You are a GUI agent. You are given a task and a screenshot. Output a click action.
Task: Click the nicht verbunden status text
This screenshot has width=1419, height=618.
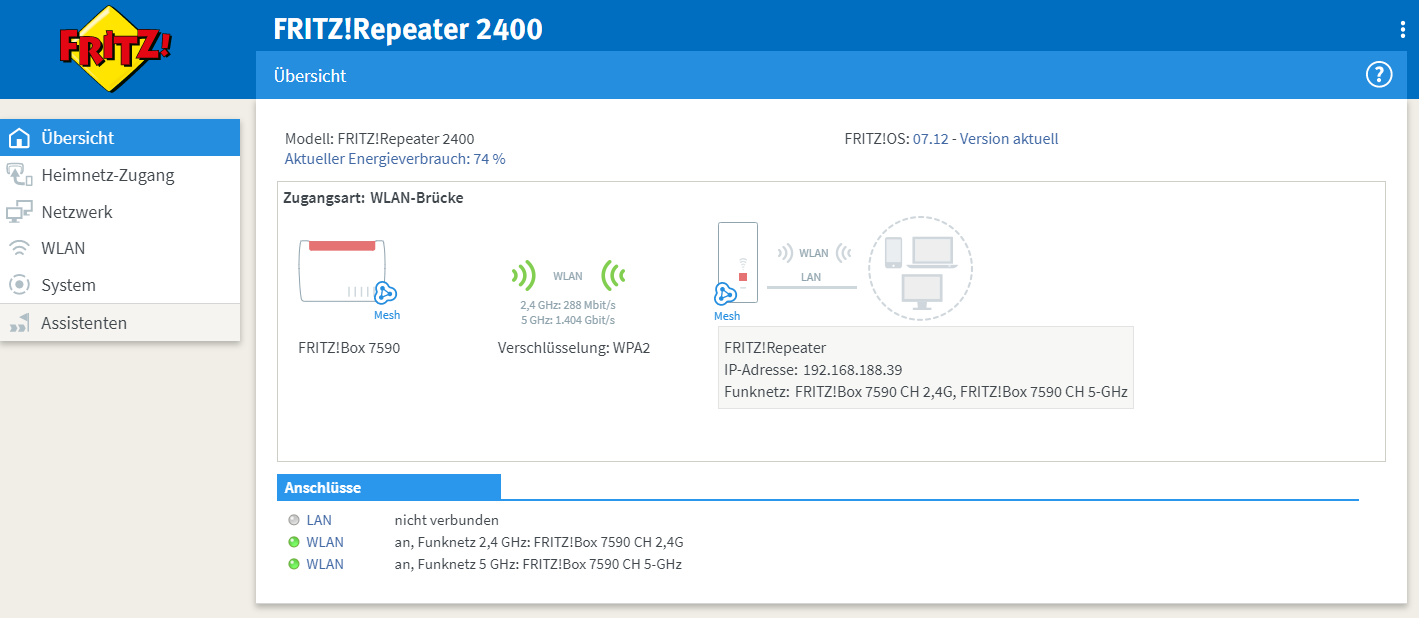click(446, 520)
